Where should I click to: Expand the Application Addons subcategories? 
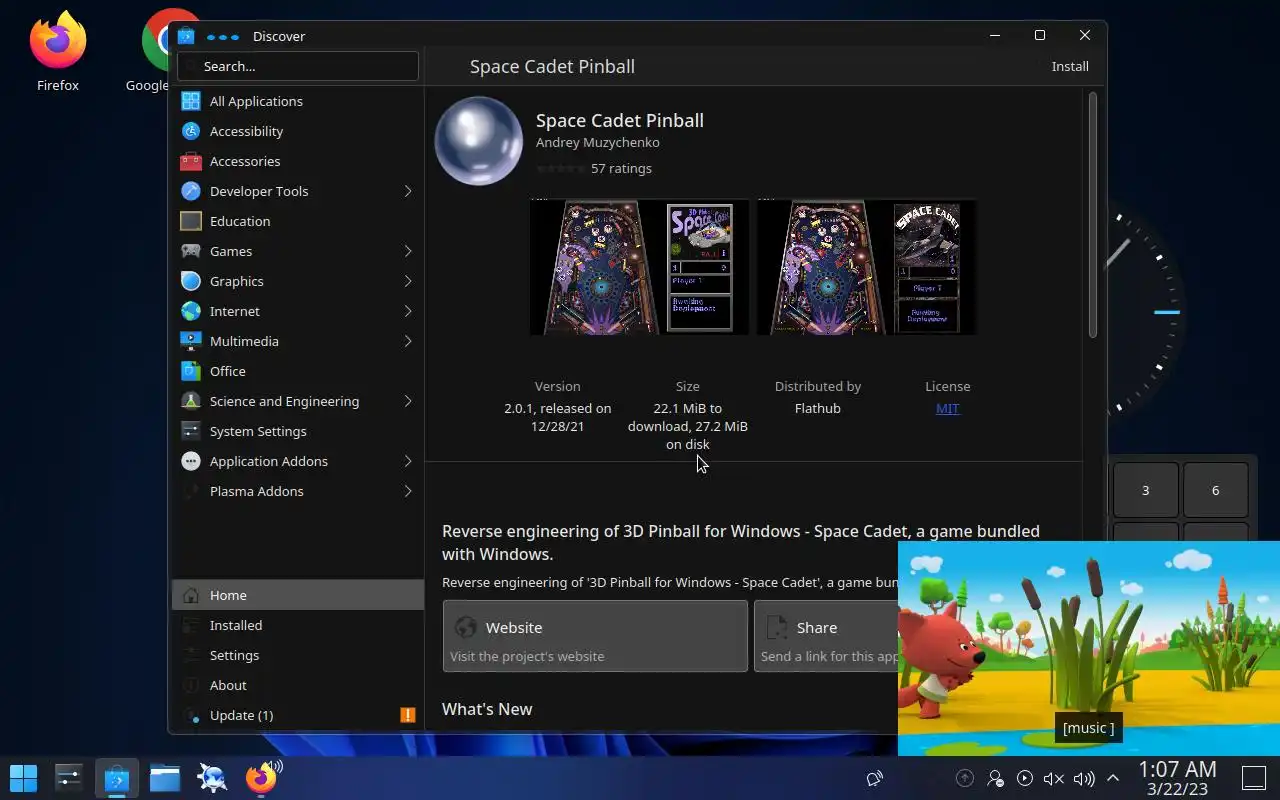tap(408, 461)
